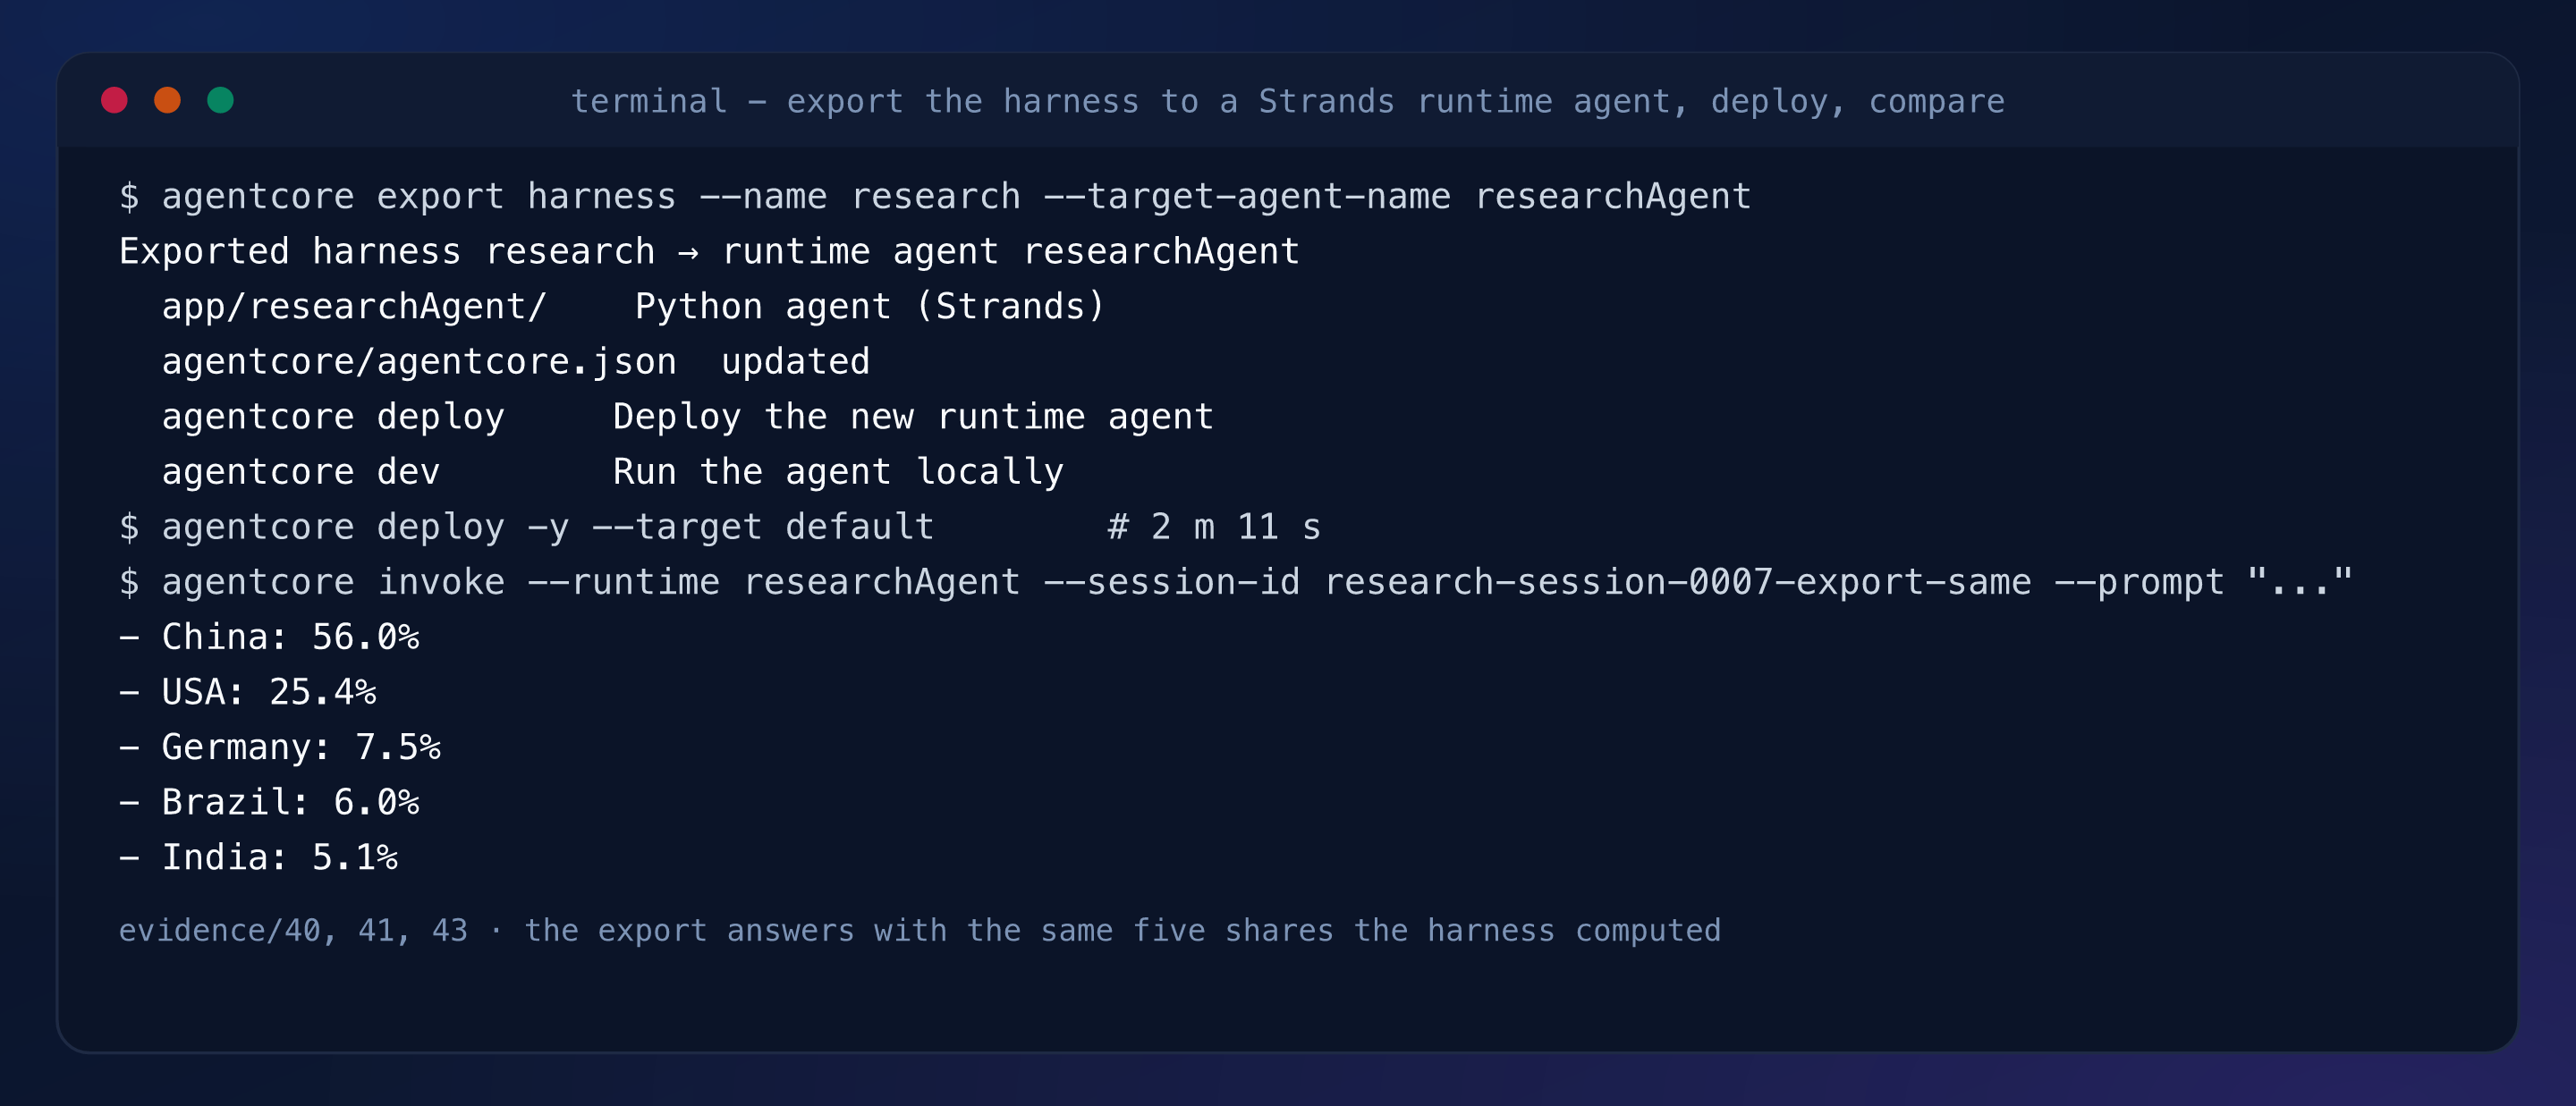This screenshot has height=1106, width=2576.
Task: Click the caption 'the export answers with the same five shares'
Action: click(x=929, y=930)
